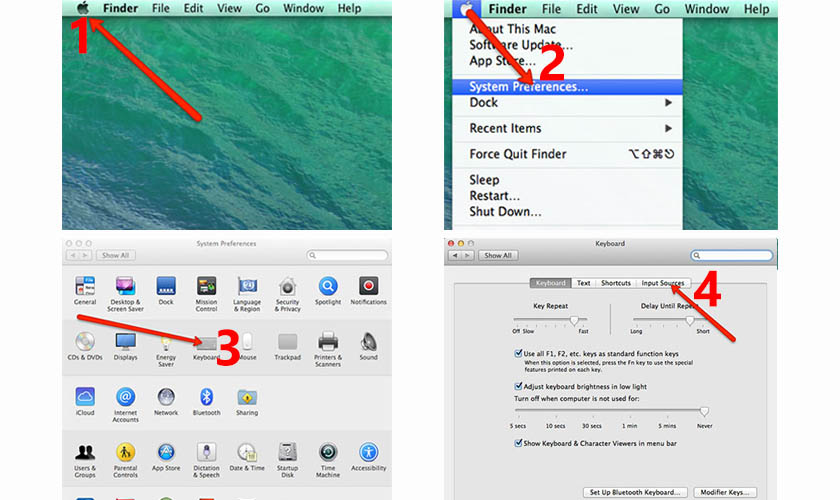Toggle use F1, F2 keys as standard function keys
Image resolution: width=840 pixels, height=500 pixels.
coord(518,354)
